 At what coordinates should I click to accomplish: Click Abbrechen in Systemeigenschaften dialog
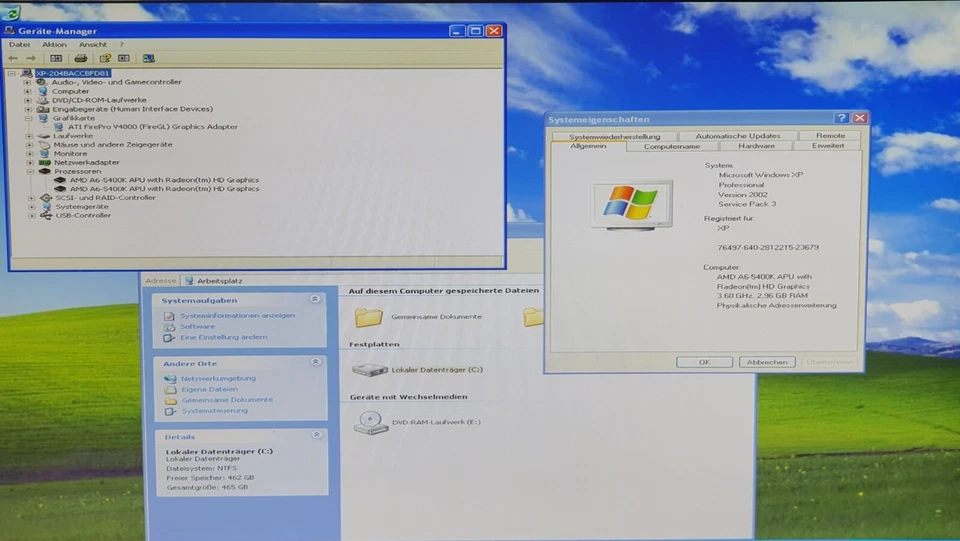pos(767,362)
